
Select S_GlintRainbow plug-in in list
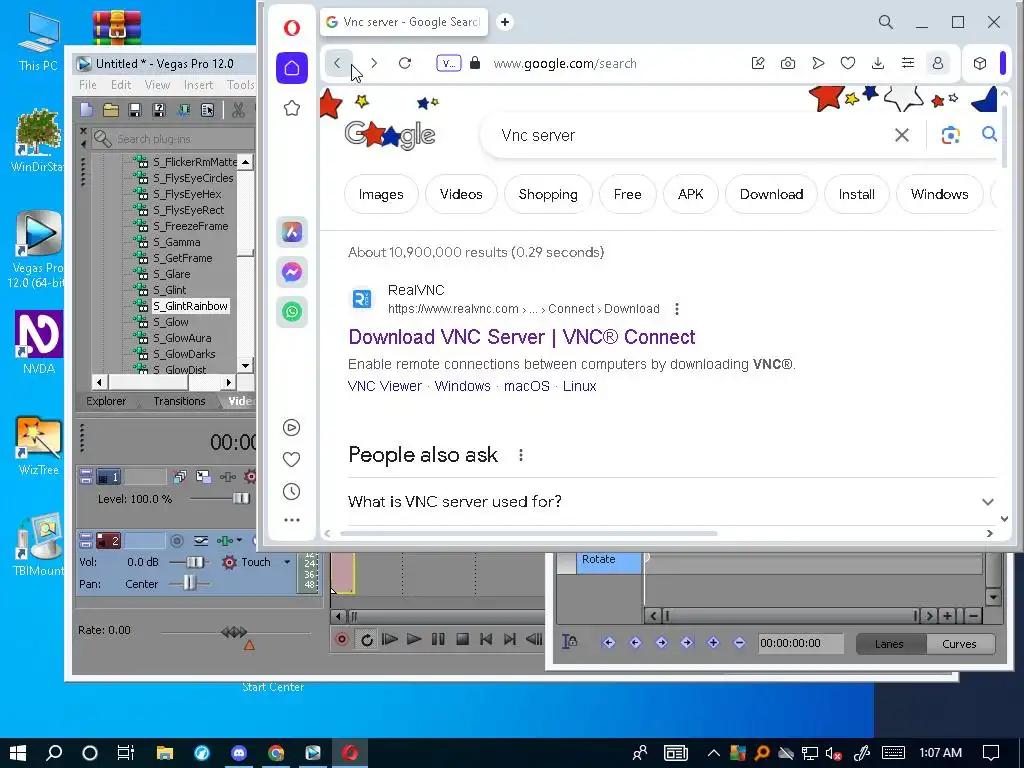191,306
